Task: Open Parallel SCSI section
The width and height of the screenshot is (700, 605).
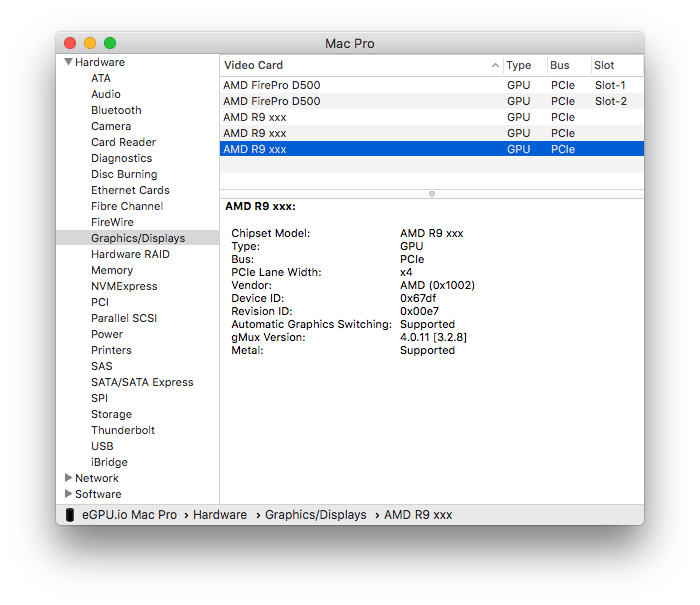Action: pyautogui.click(x=124, y=318)
